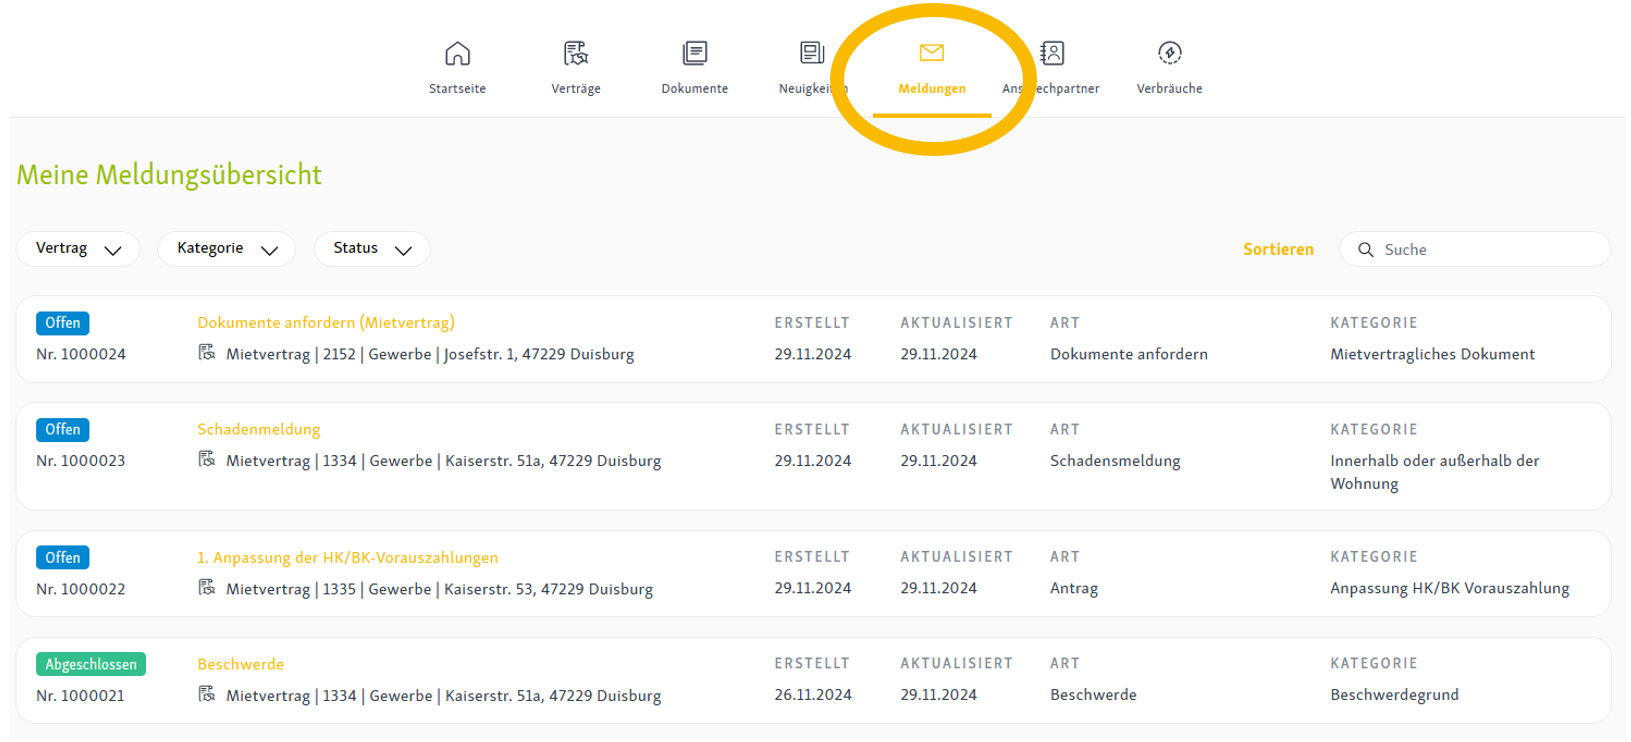Select text Nr. 1000022
Screen dimensions: 1631x742
tap(81, 589)
